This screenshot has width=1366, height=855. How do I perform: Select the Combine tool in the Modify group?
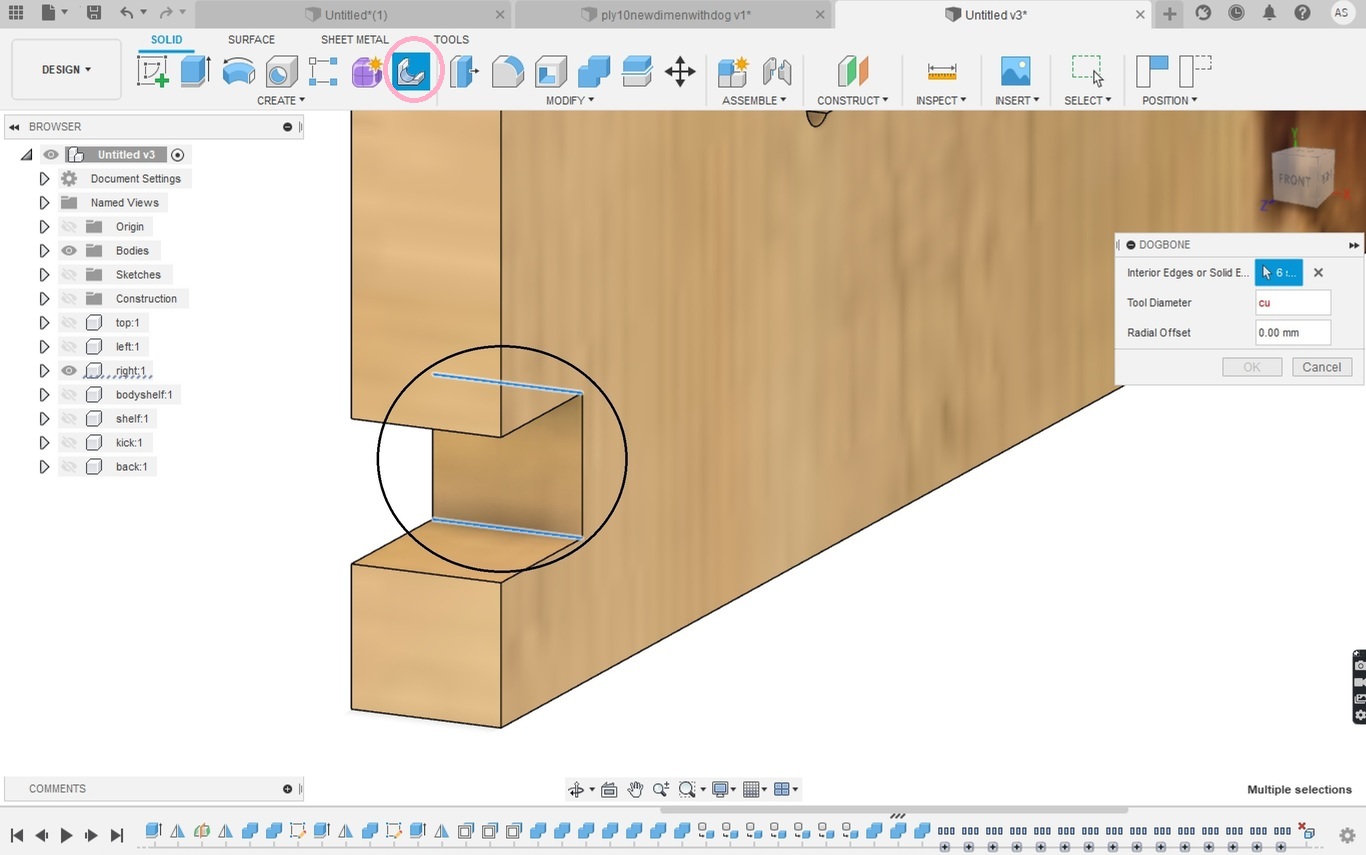(x=594, y=71)
